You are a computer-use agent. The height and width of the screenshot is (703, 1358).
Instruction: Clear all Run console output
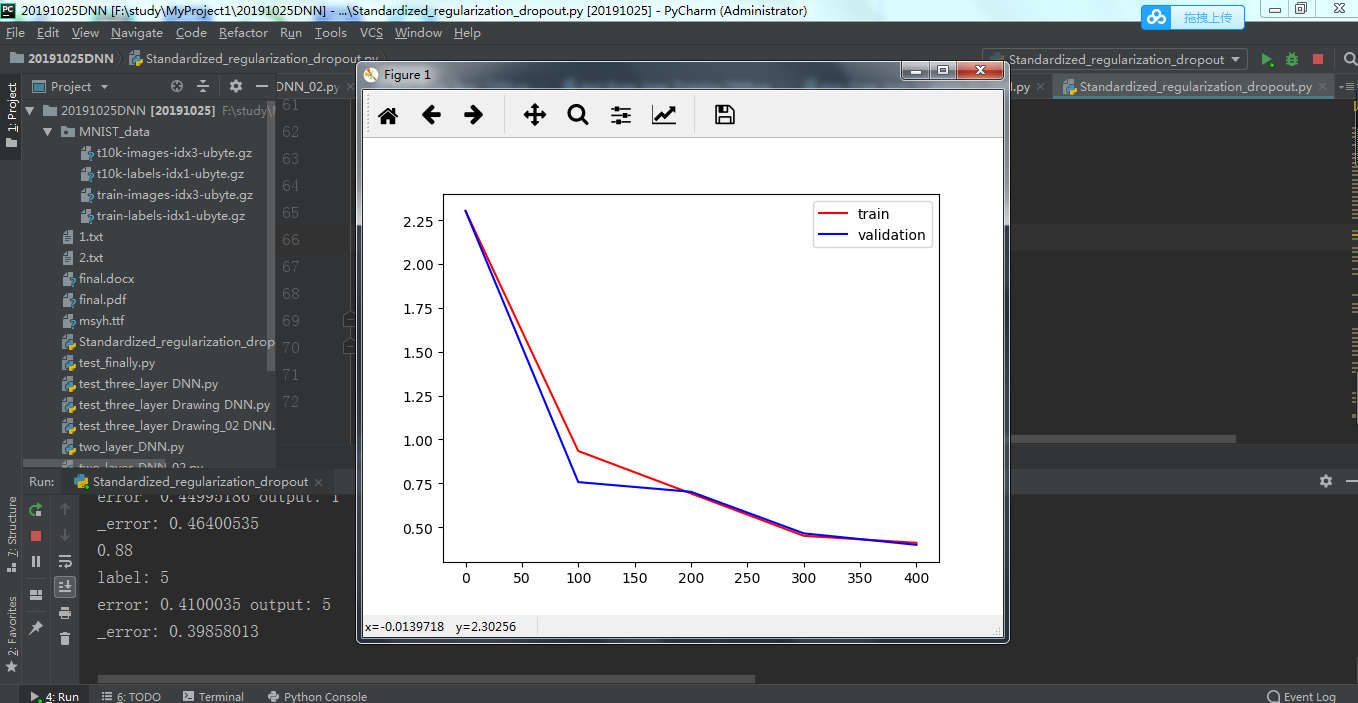(65, 638)
